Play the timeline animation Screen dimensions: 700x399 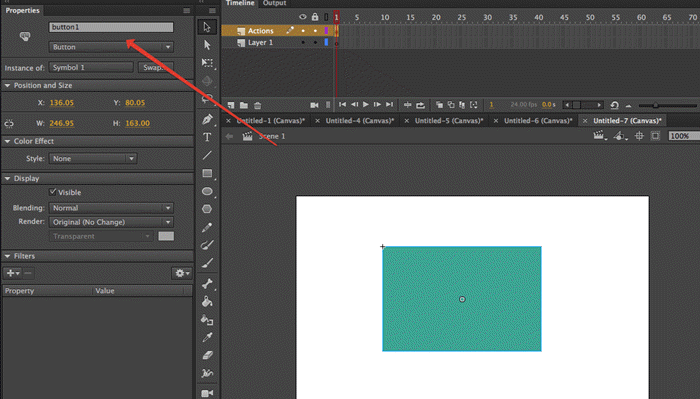click(x=366, y=104)
